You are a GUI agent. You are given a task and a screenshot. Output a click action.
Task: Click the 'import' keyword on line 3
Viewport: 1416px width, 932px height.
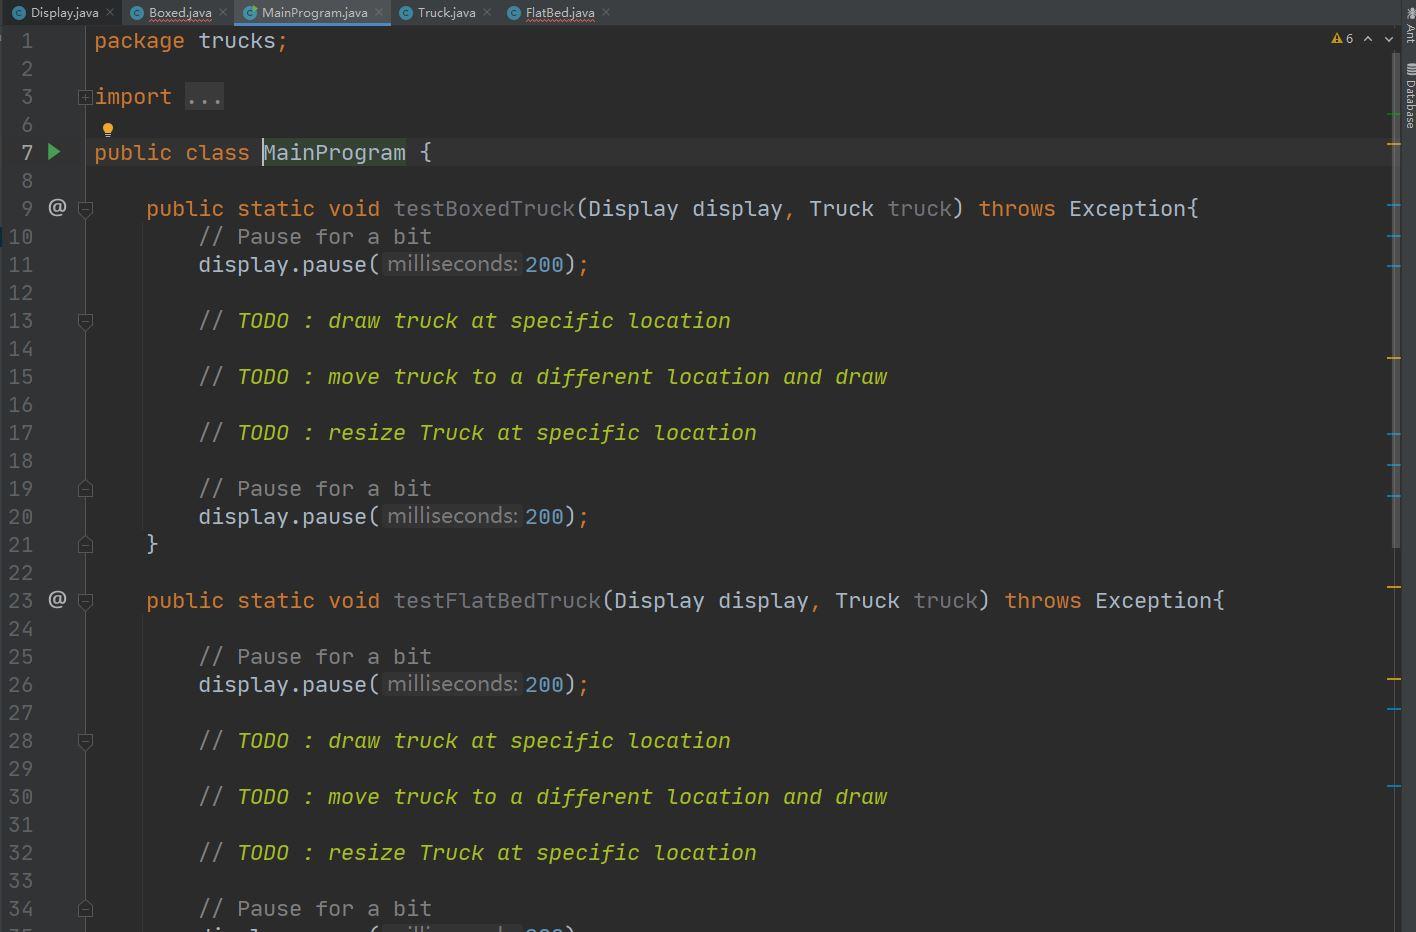pyautogui.click(x=133, y=97)
